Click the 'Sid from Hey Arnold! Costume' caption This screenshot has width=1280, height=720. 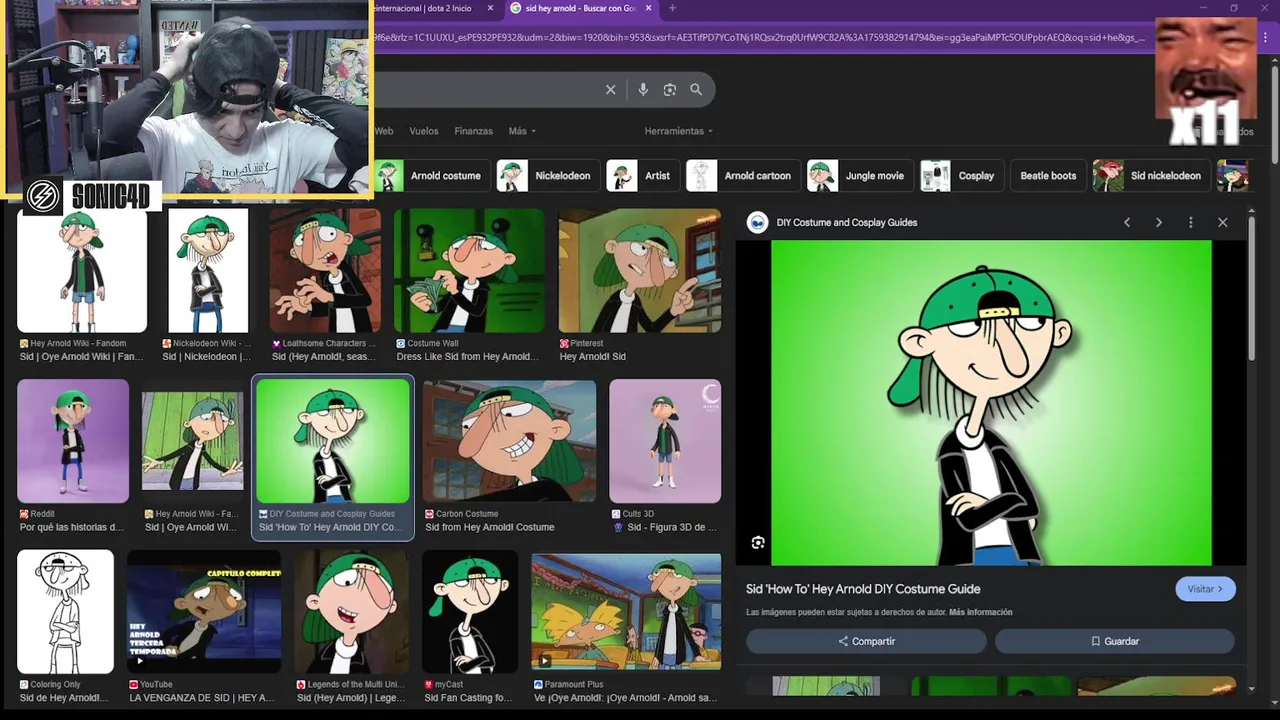click(x=489, y=527)
